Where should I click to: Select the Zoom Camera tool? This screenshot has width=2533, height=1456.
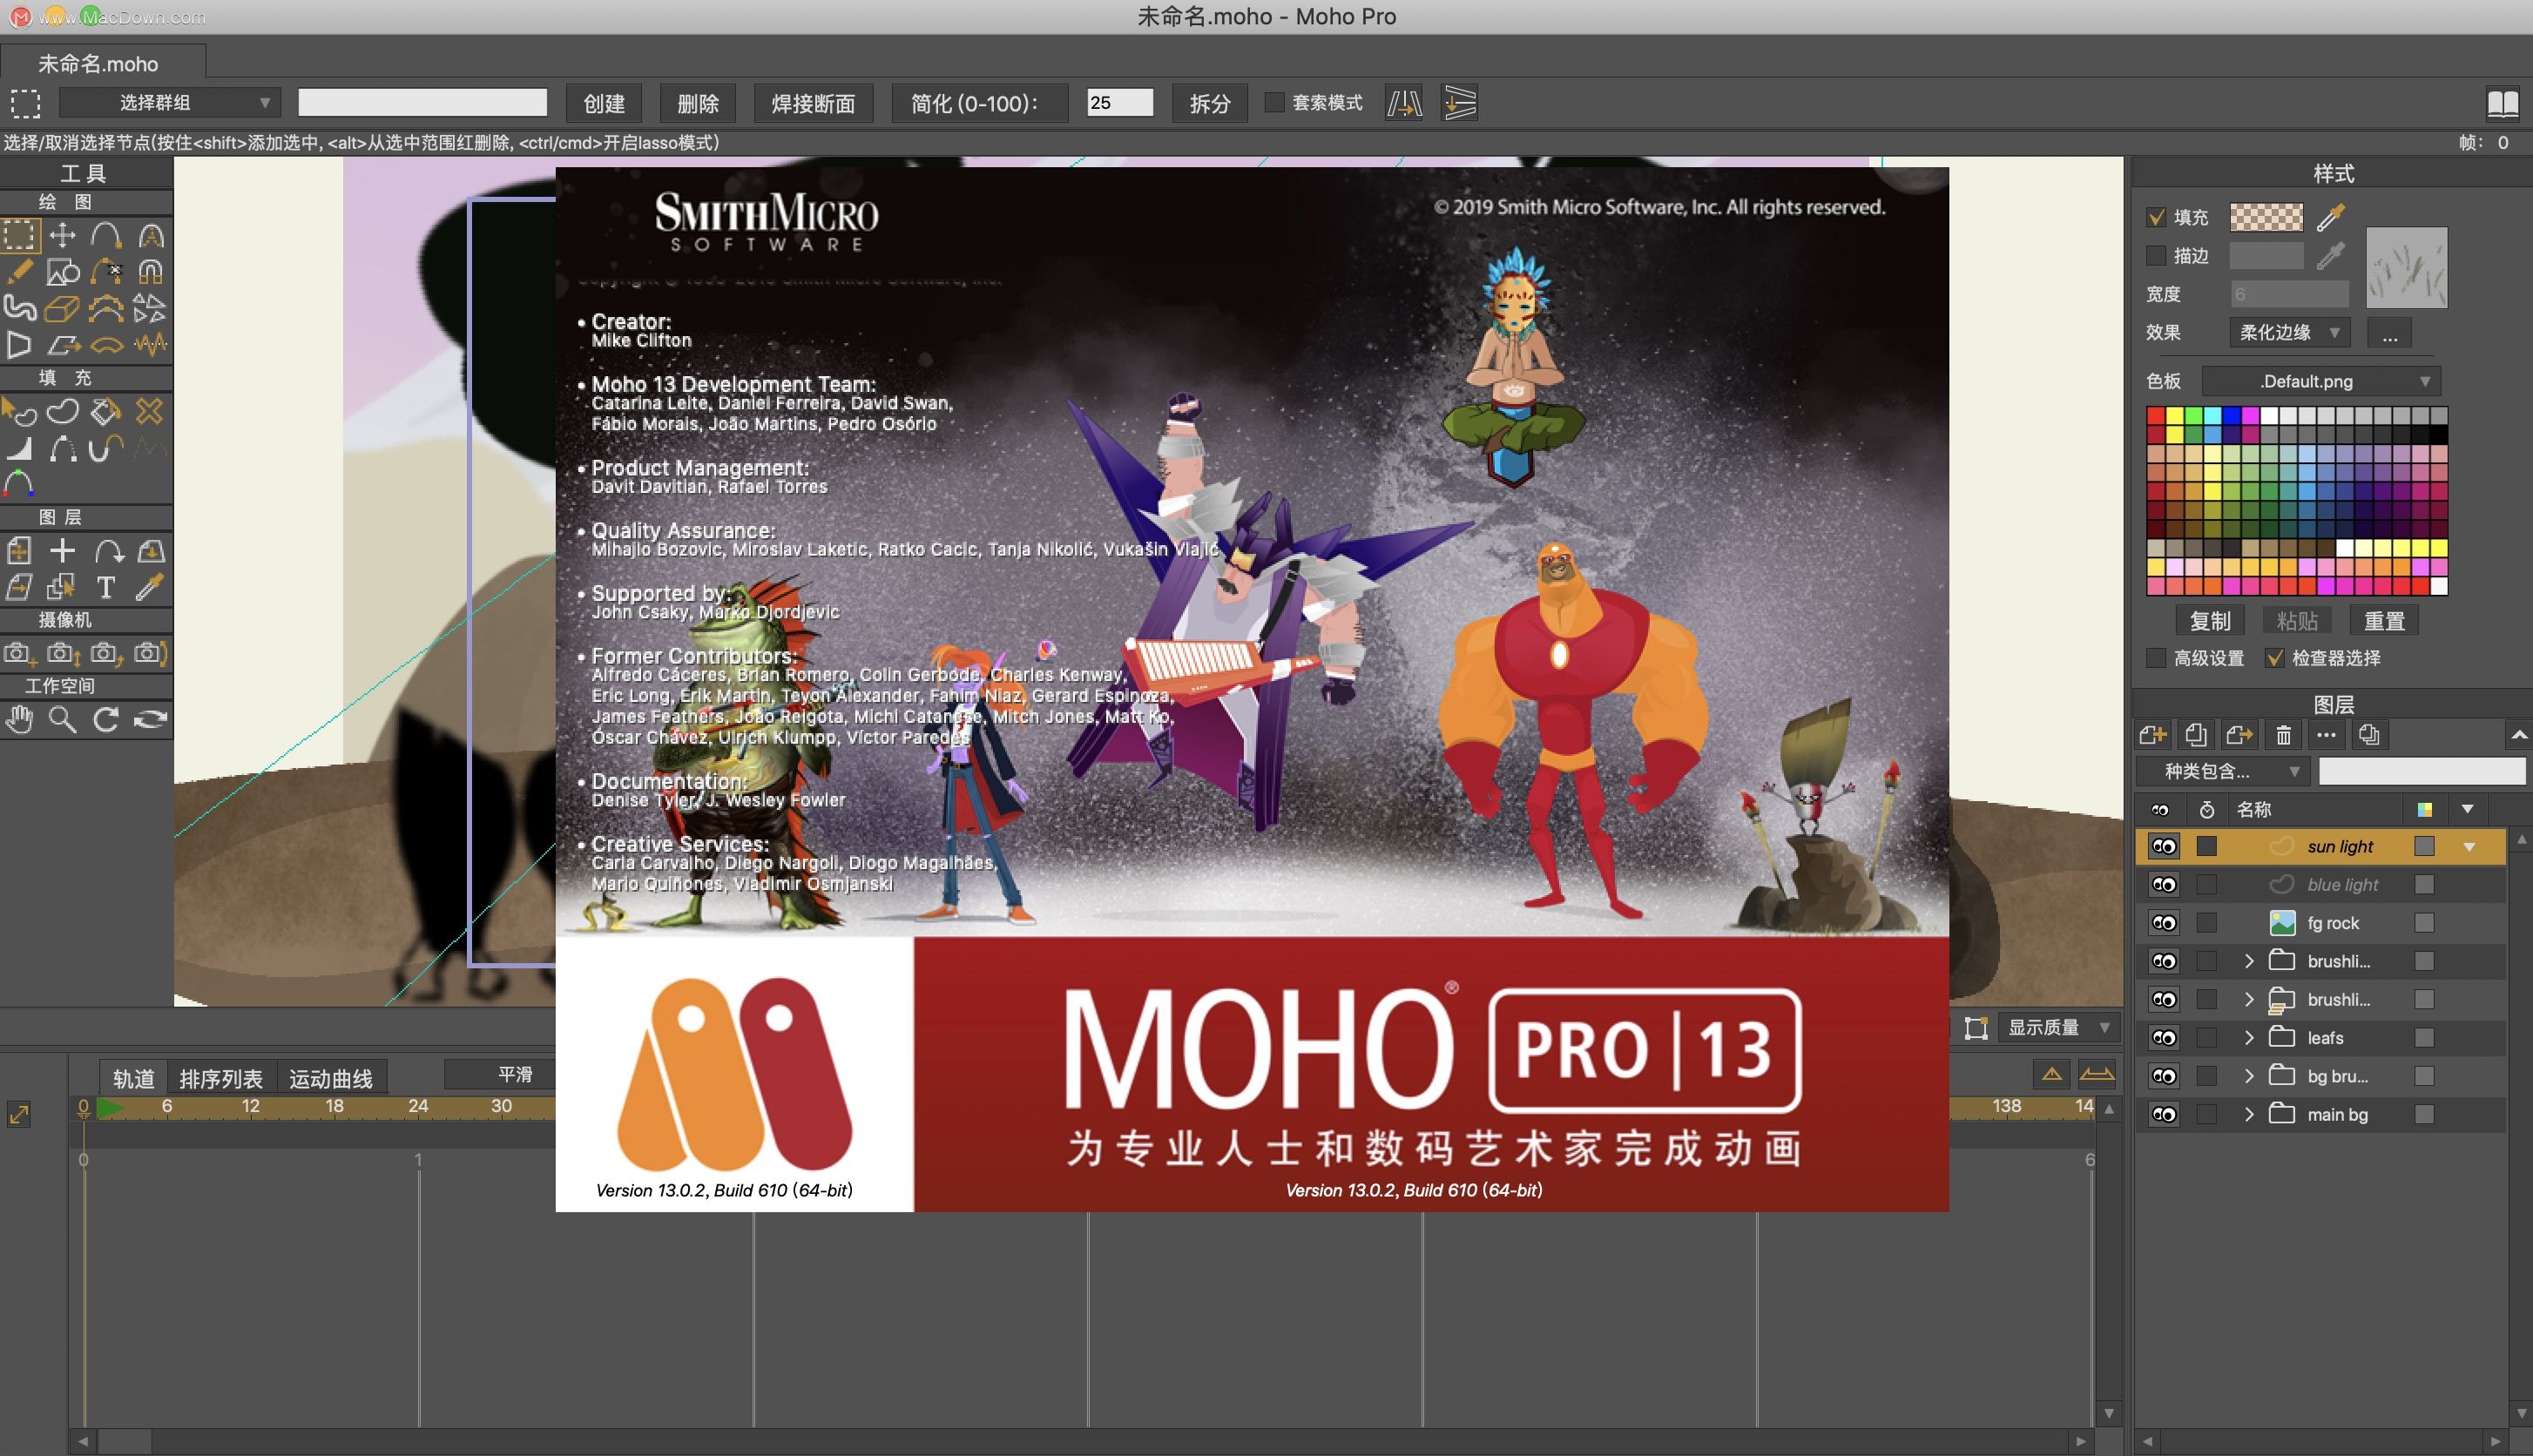pyautogui.click(x=63, y=653)
